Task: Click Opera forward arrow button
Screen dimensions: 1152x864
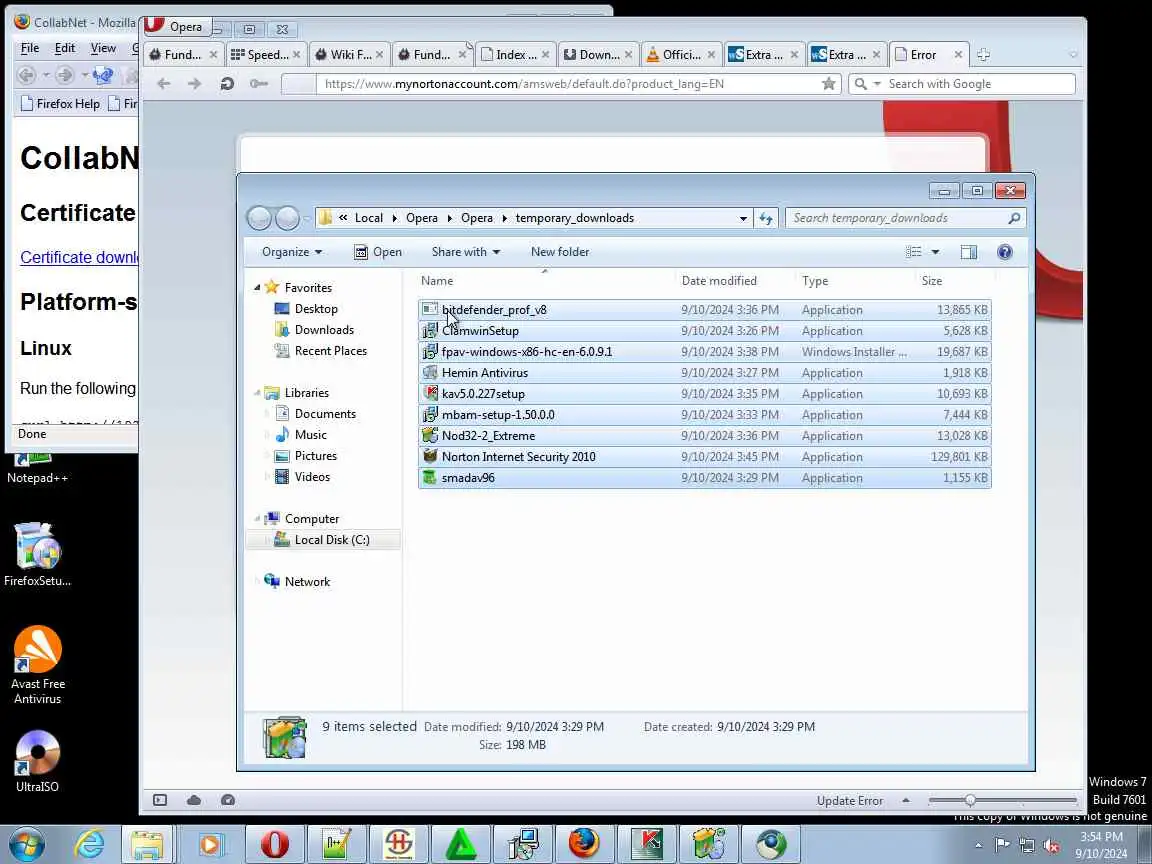Action: 195,84
